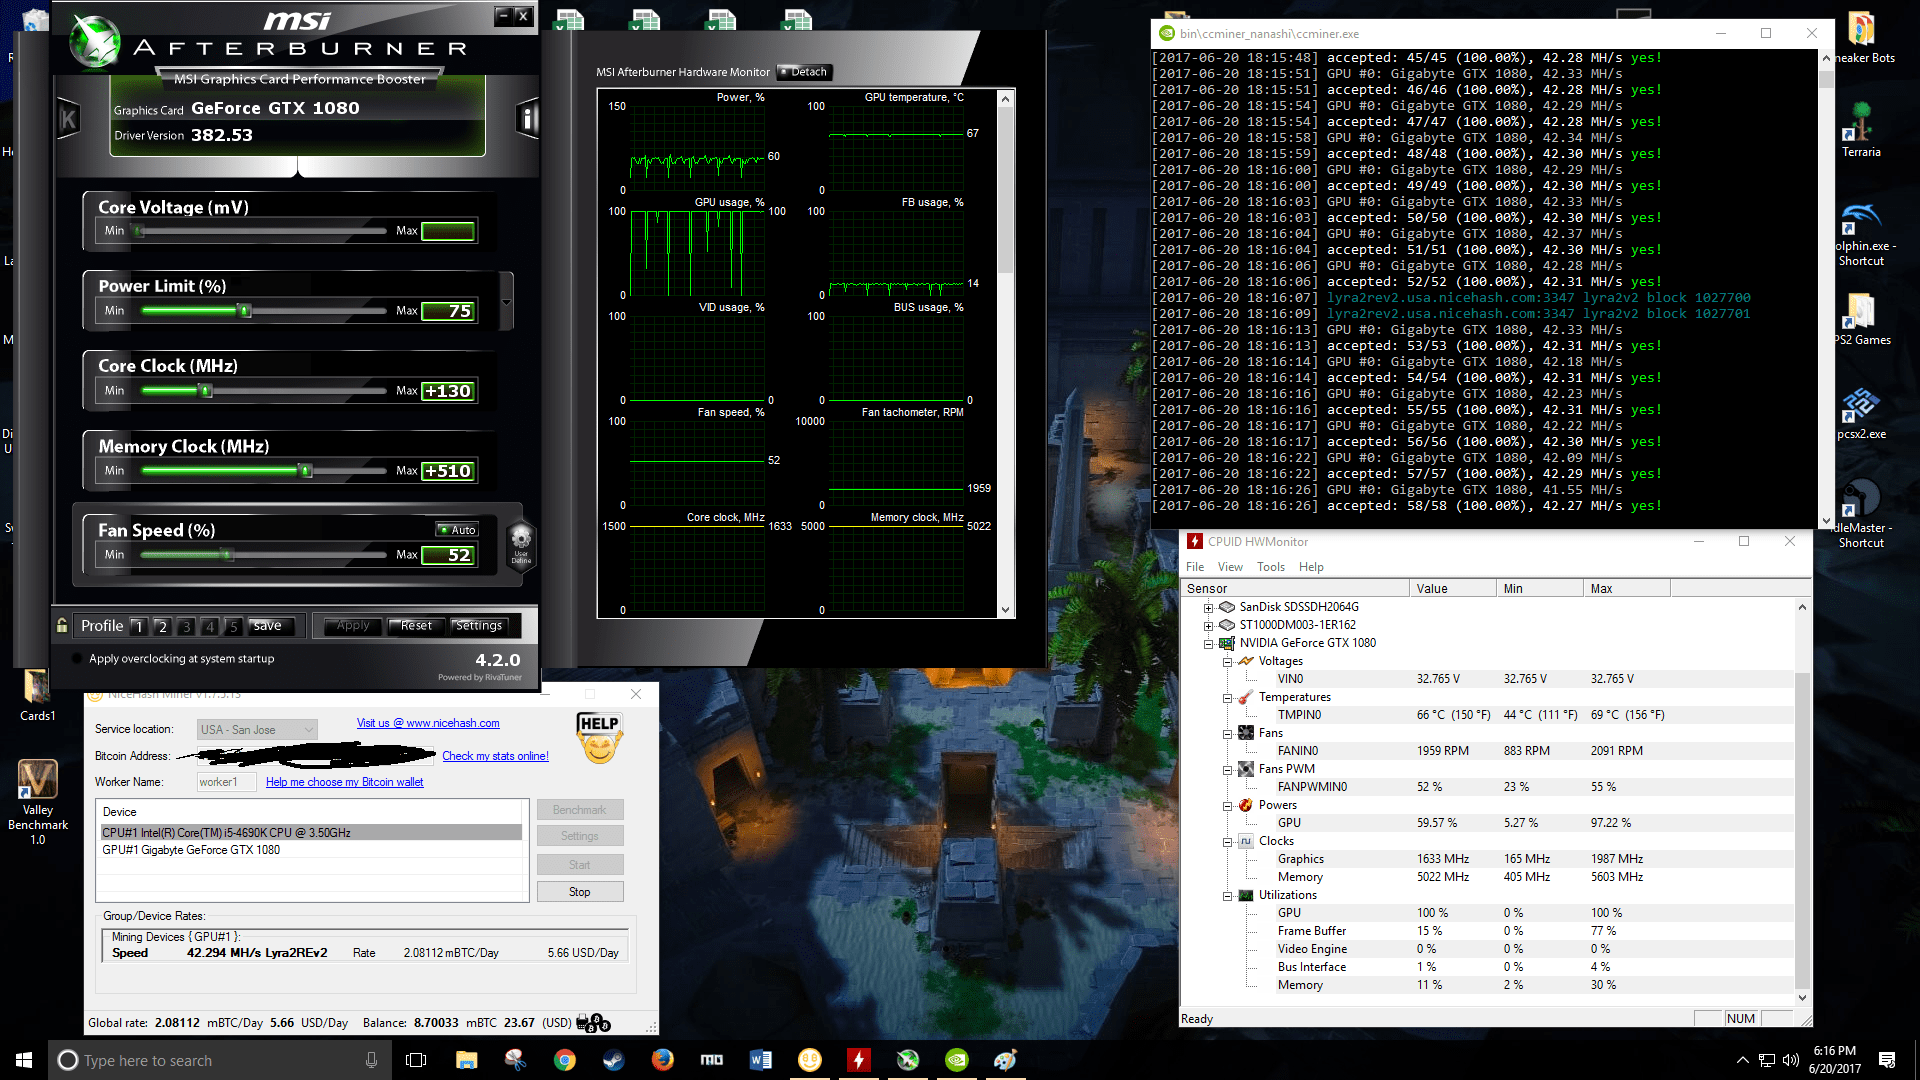Image resolution: width=1920 pixels, height=1080 pixels.
Task: Click the Kombustor 'K' icon in Afterburner
Action: (x=68, y=119)
